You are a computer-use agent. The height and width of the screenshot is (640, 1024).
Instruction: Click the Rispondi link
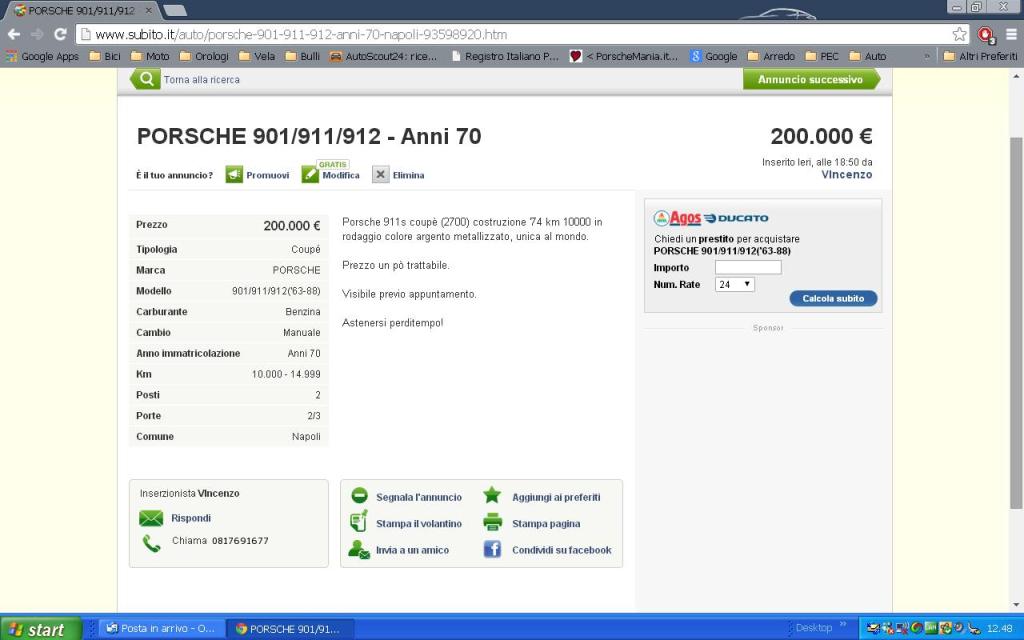[x=191, y=518]
